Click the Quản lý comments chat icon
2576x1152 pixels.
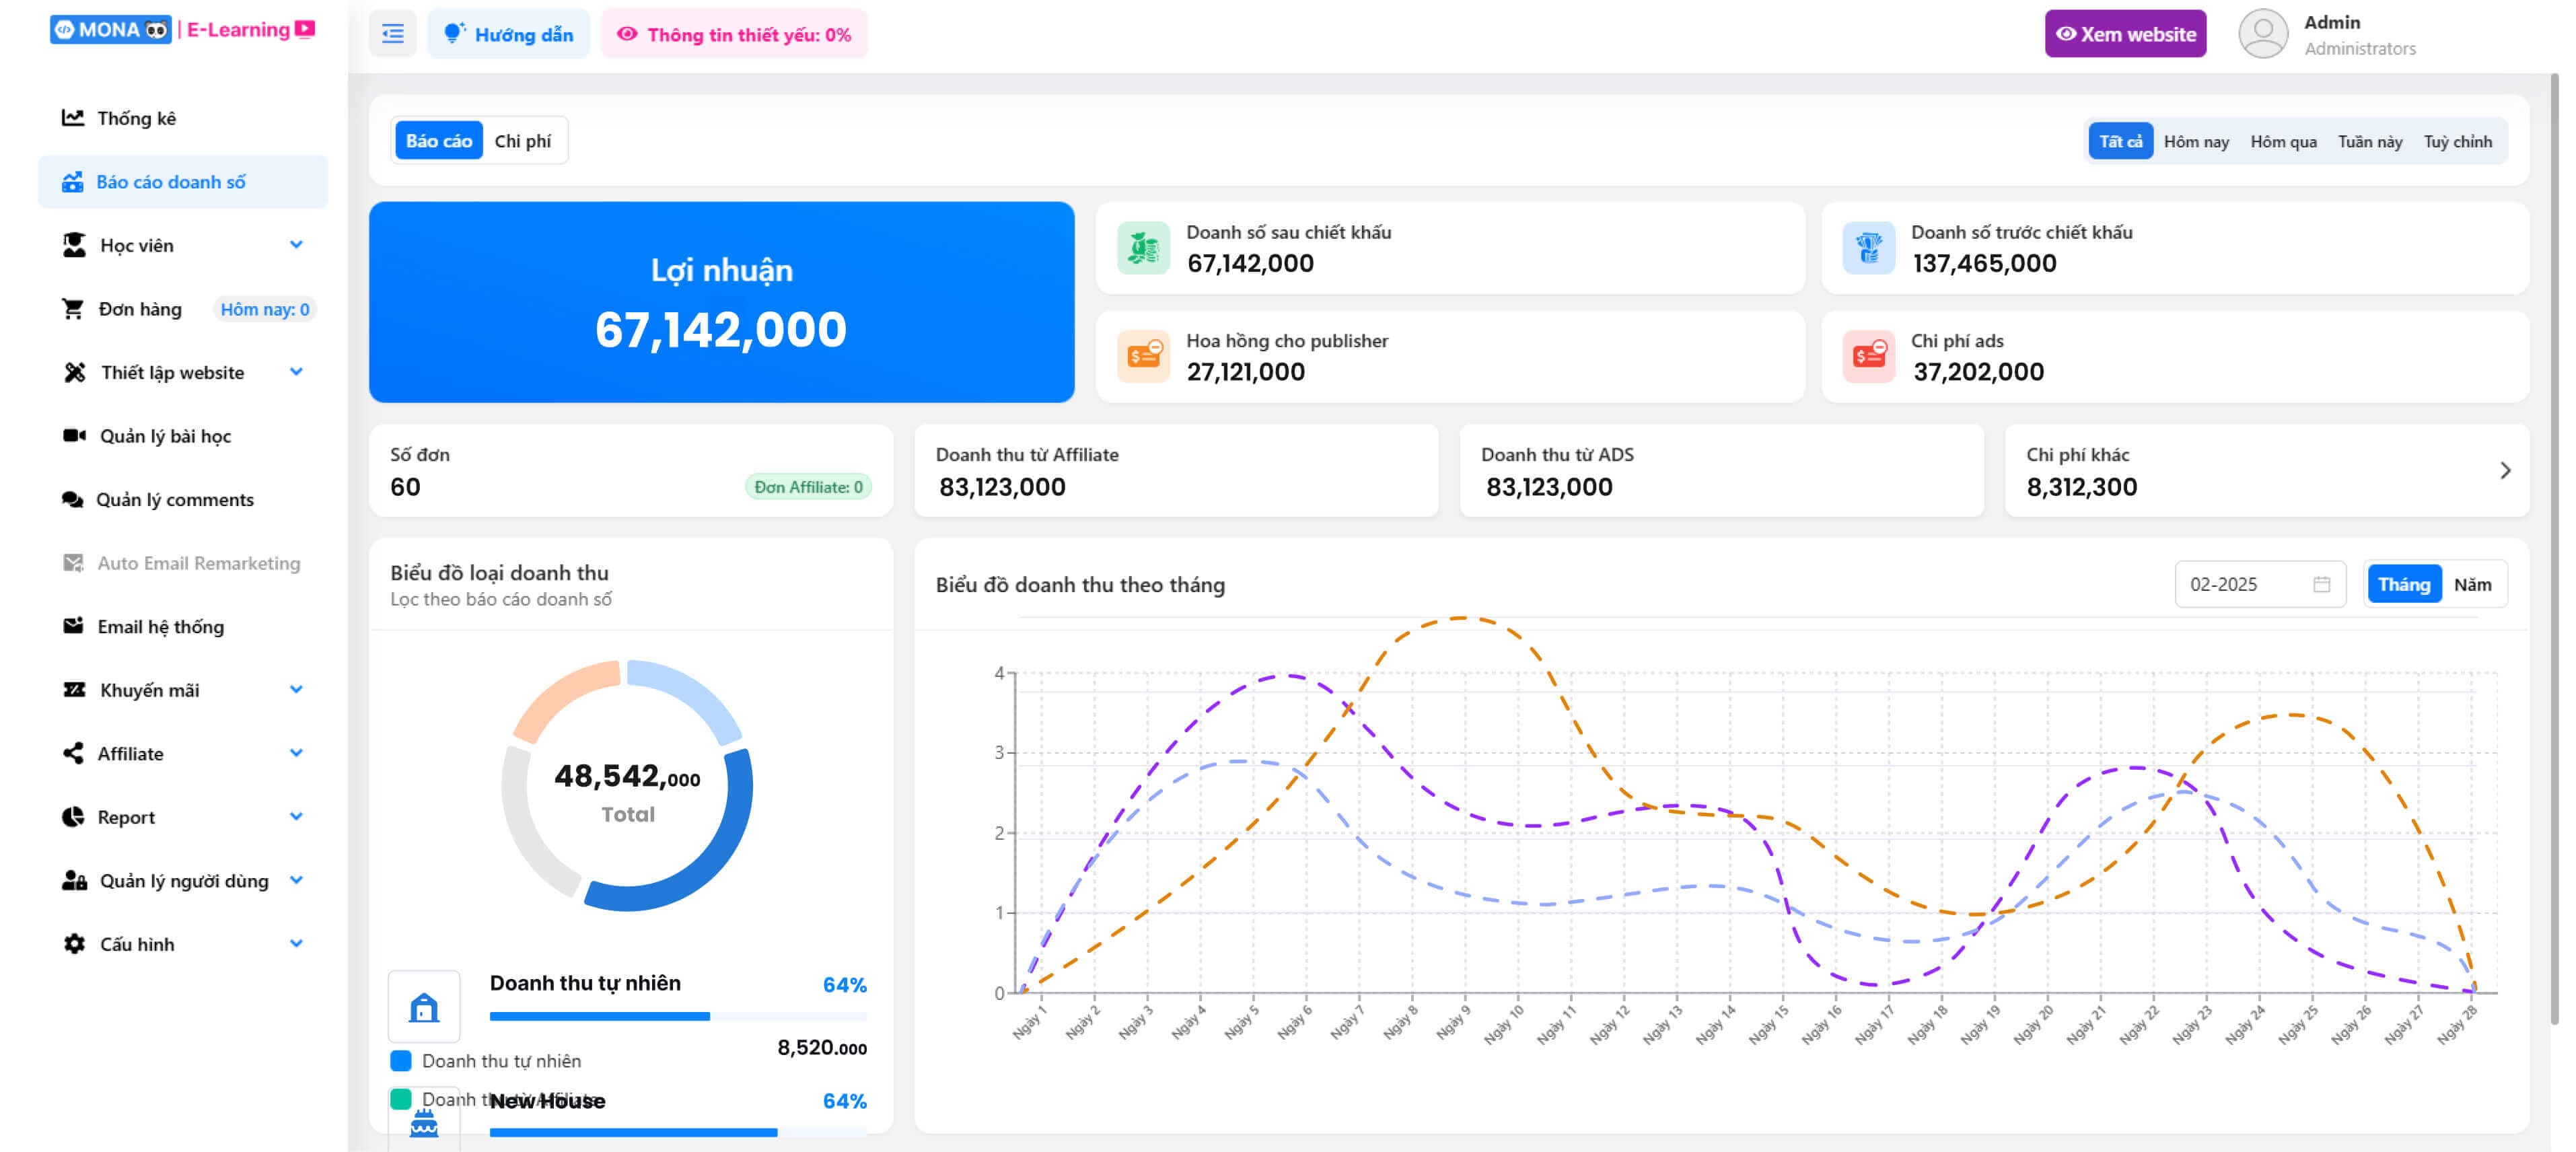tap(72, 499)
